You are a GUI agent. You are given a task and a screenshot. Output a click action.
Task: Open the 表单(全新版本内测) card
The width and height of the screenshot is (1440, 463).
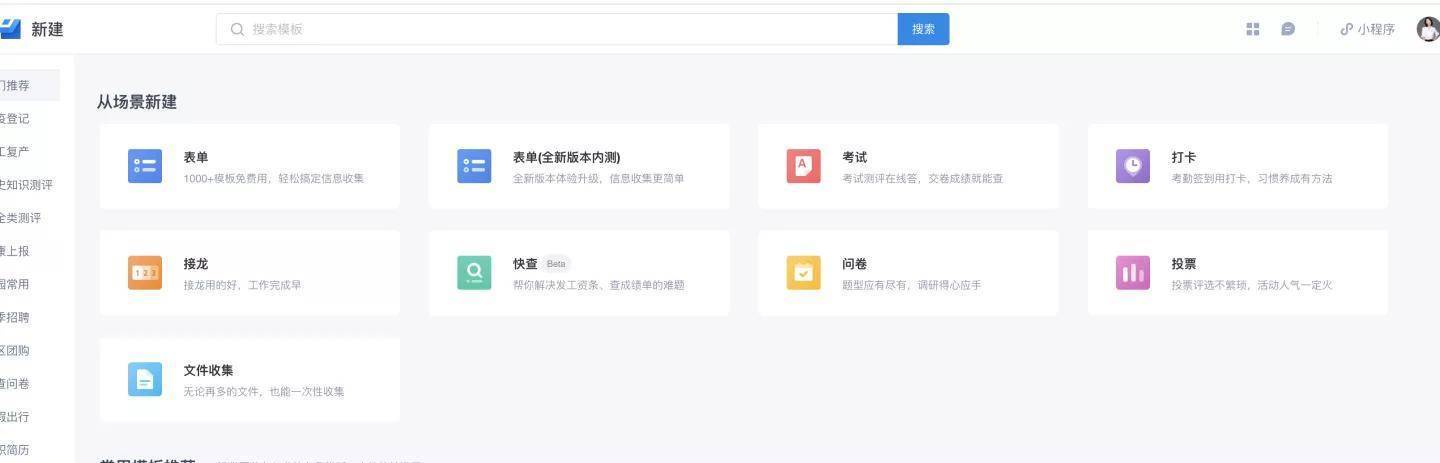[x=579, y=166]
